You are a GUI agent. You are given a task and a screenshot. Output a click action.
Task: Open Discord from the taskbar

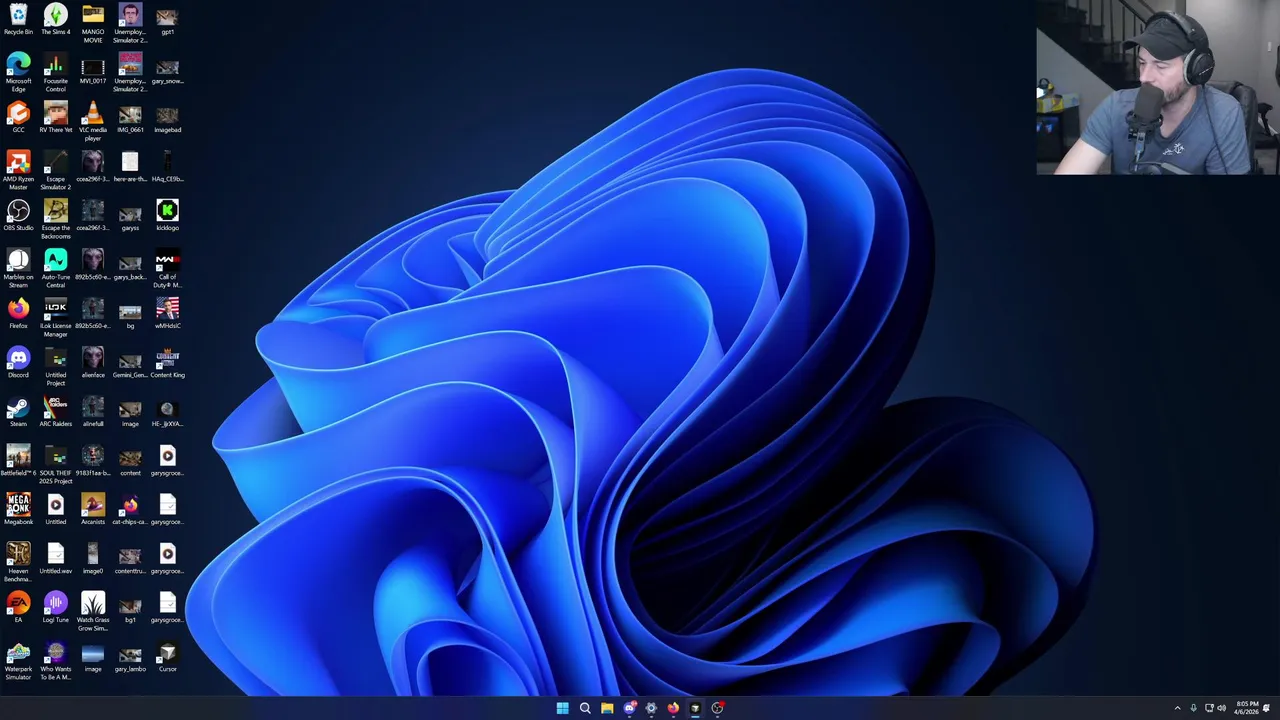pos(629,708)
